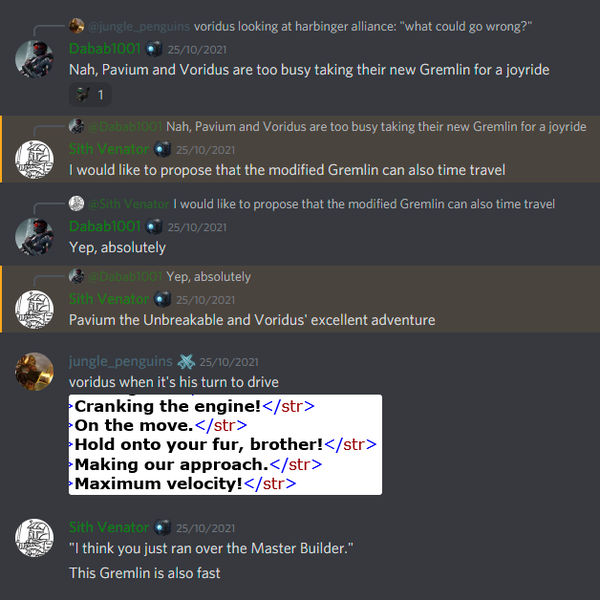This screenshot has width=600, height=600.
Task: Click the role badge next to the first Dabab1001 name
Action: click(x=154, y=49)
